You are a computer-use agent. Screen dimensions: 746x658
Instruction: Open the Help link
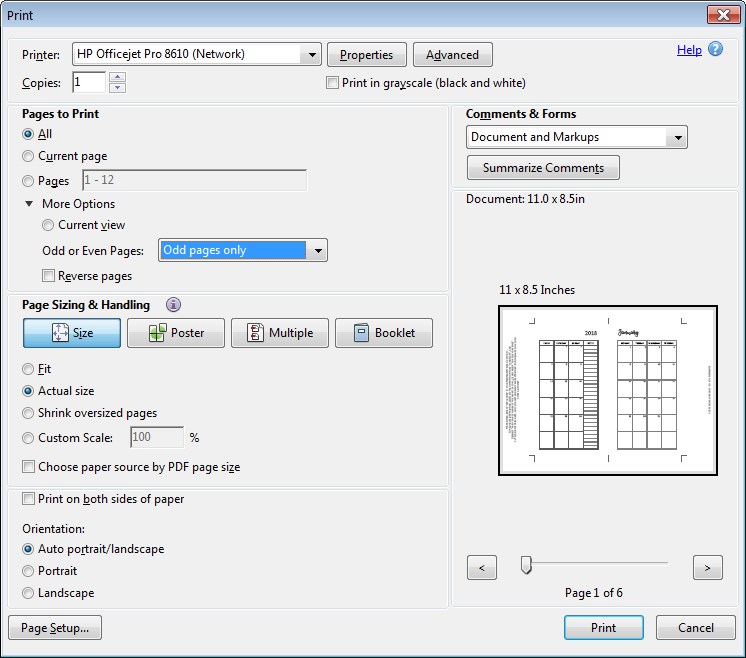[689, 50]
